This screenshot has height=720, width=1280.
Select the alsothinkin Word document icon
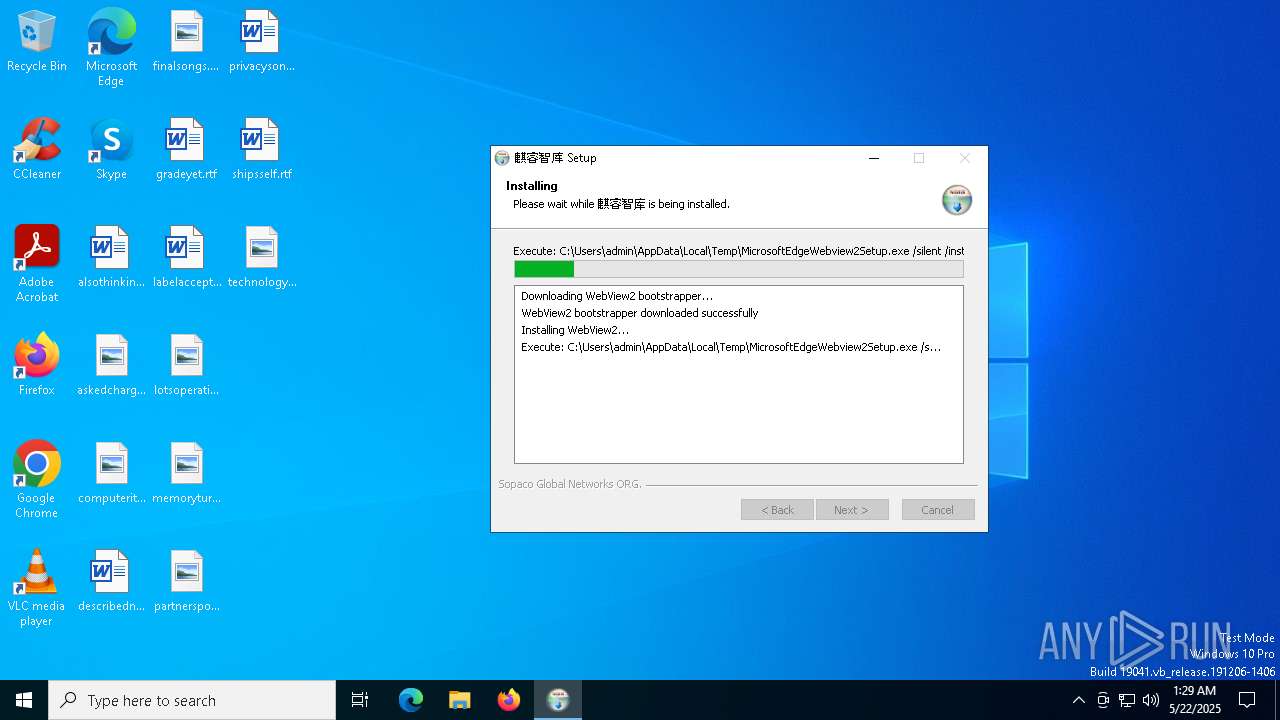pyautogui.click(x=111, y=257)
